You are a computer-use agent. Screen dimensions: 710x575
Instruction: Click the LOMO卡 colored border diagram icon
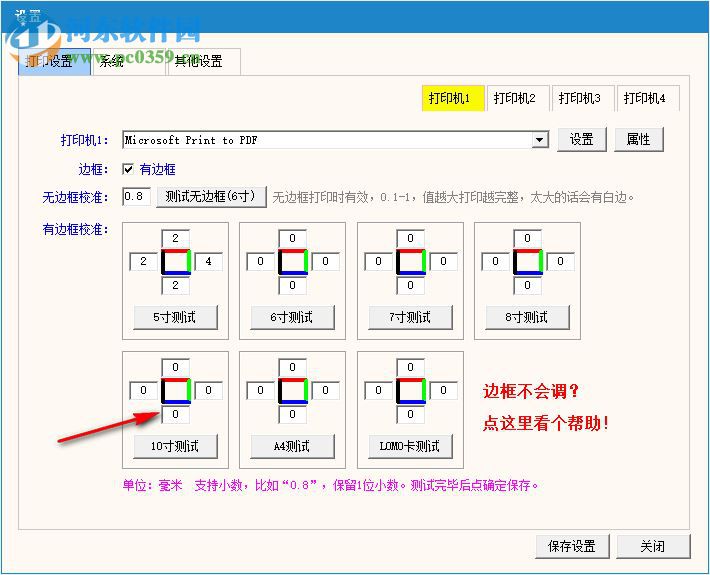click(x=411, y=391)
